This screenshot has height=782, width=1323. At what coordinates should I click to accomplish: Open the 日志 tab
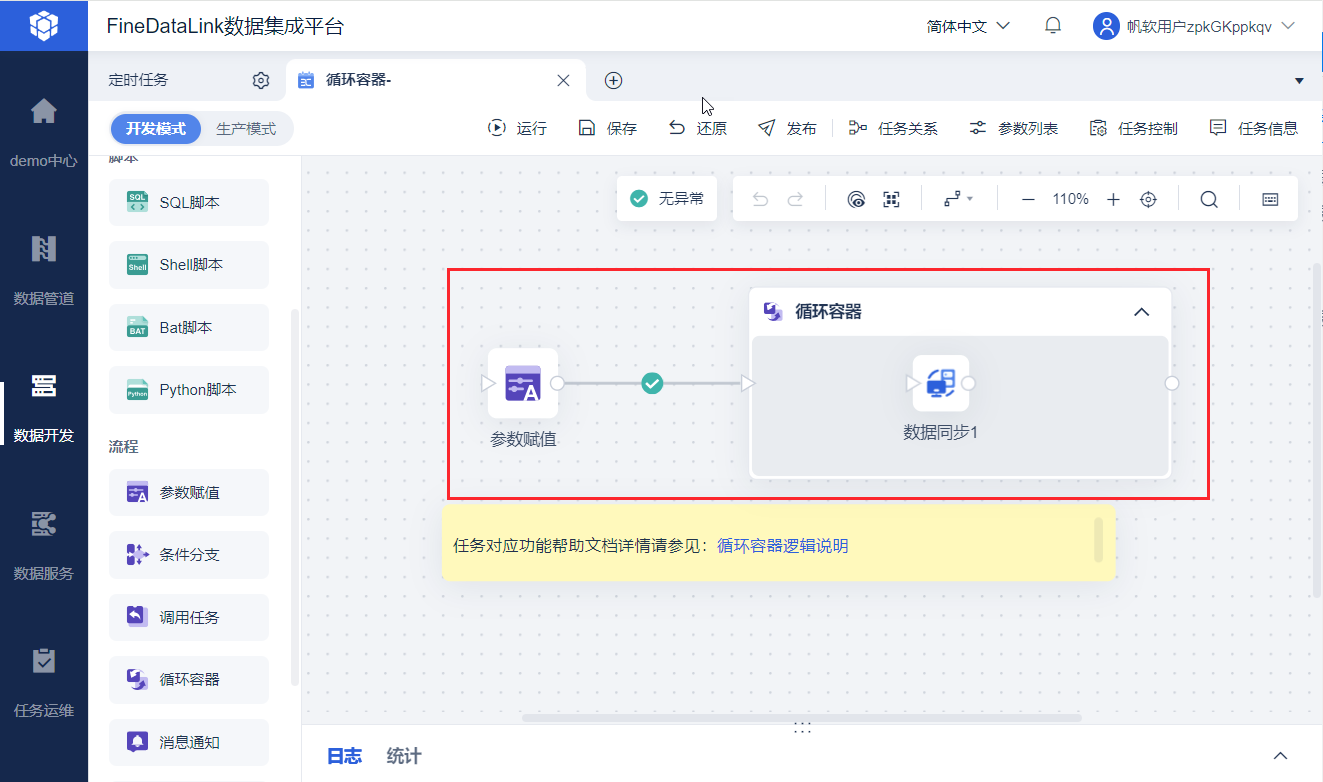click(x=344, y=756)
